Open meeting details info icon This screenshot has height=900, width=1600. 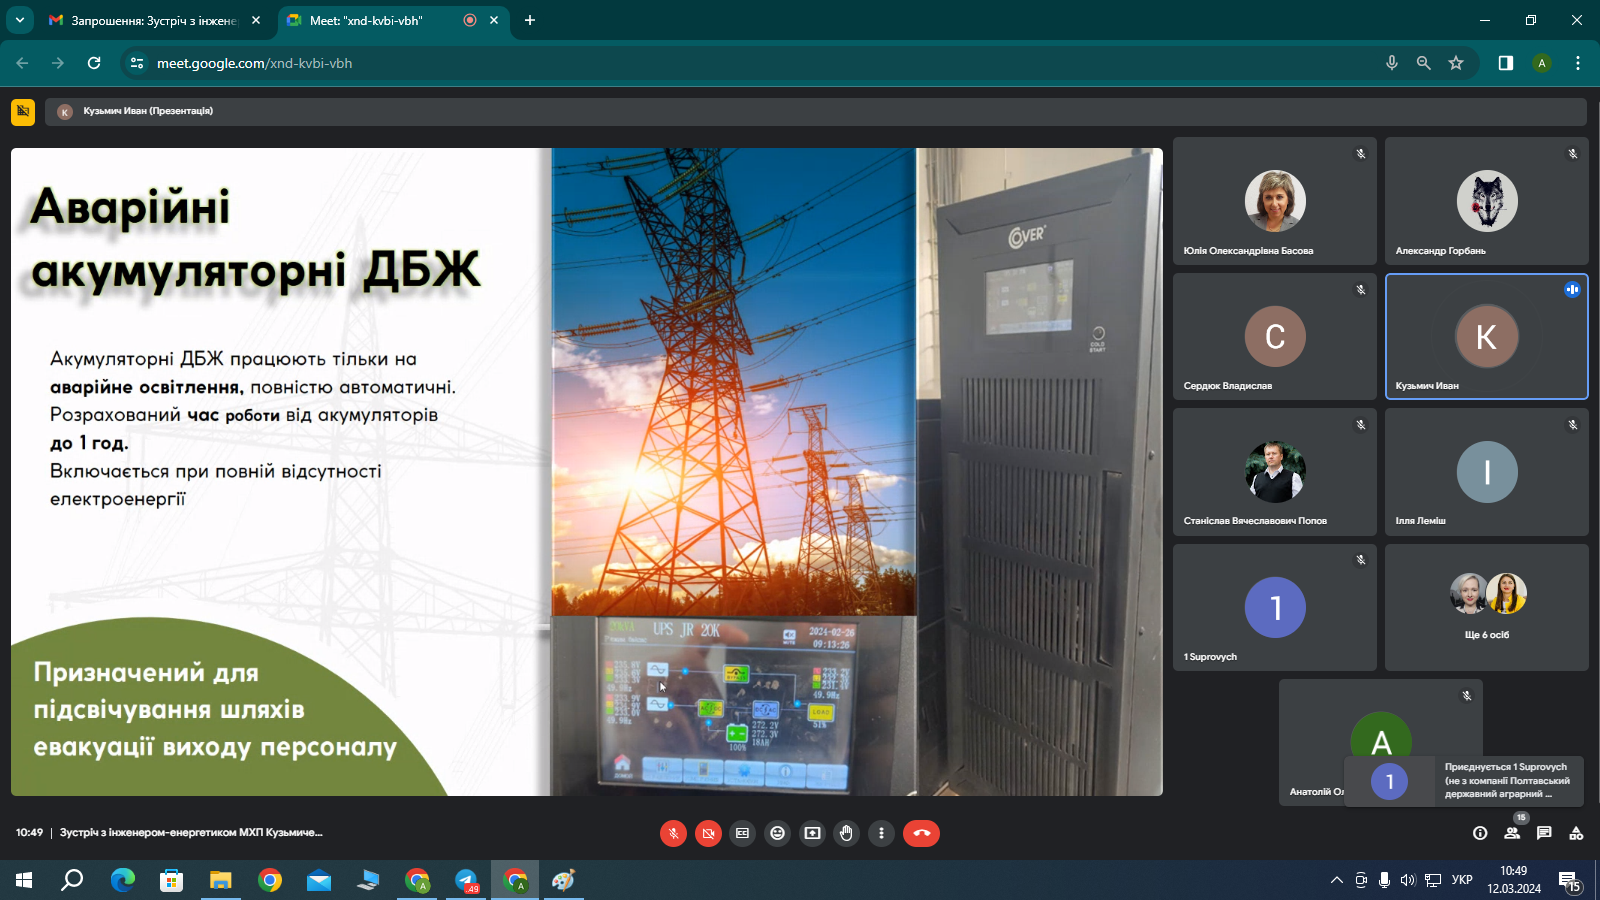[x=1480, y=833]
